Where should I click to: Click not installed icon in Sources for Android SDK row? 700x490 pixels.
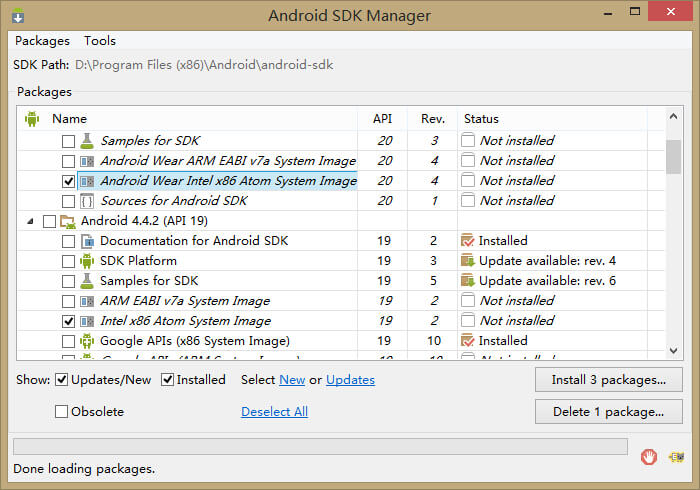(x=467, y=200)
